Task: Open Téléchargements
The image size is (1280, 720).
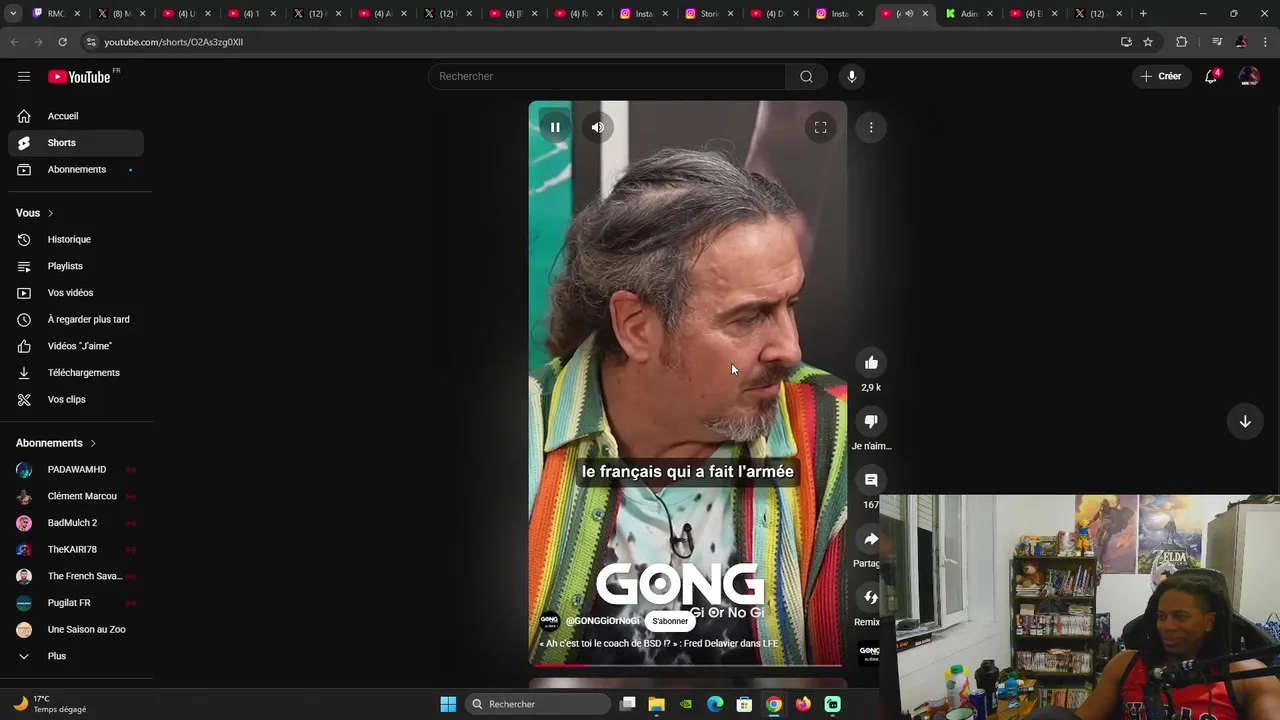Action: [x=76, y=373]
